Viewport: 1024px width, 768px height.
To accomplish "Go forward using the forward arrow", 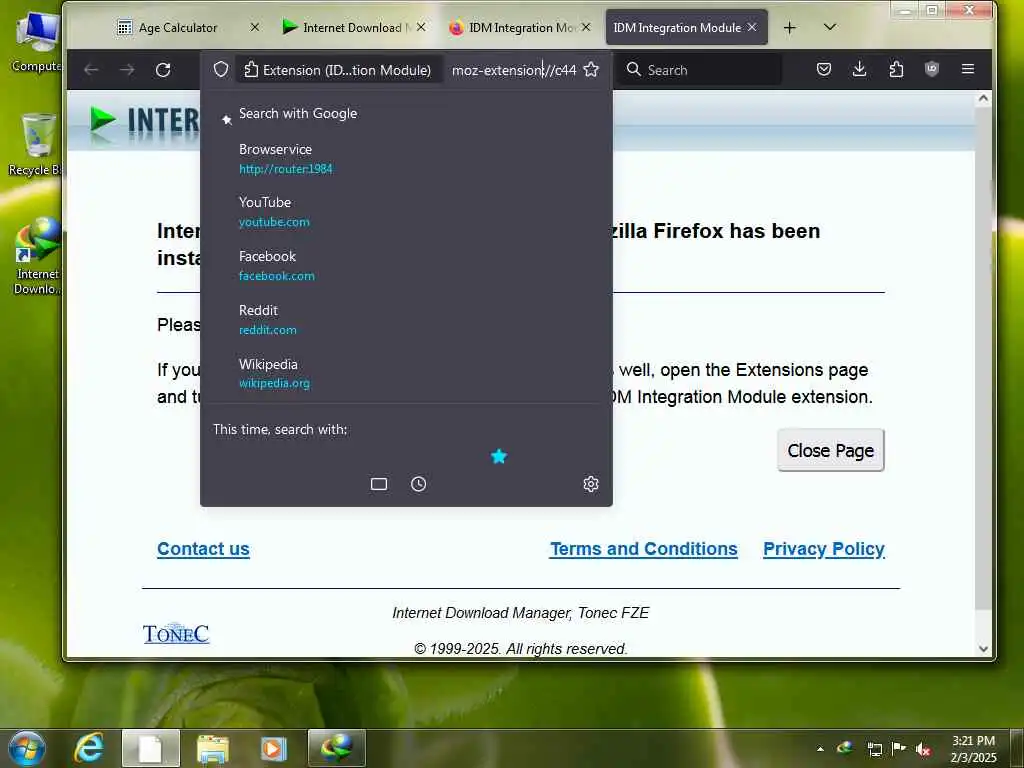I will (x=127, y=70).
